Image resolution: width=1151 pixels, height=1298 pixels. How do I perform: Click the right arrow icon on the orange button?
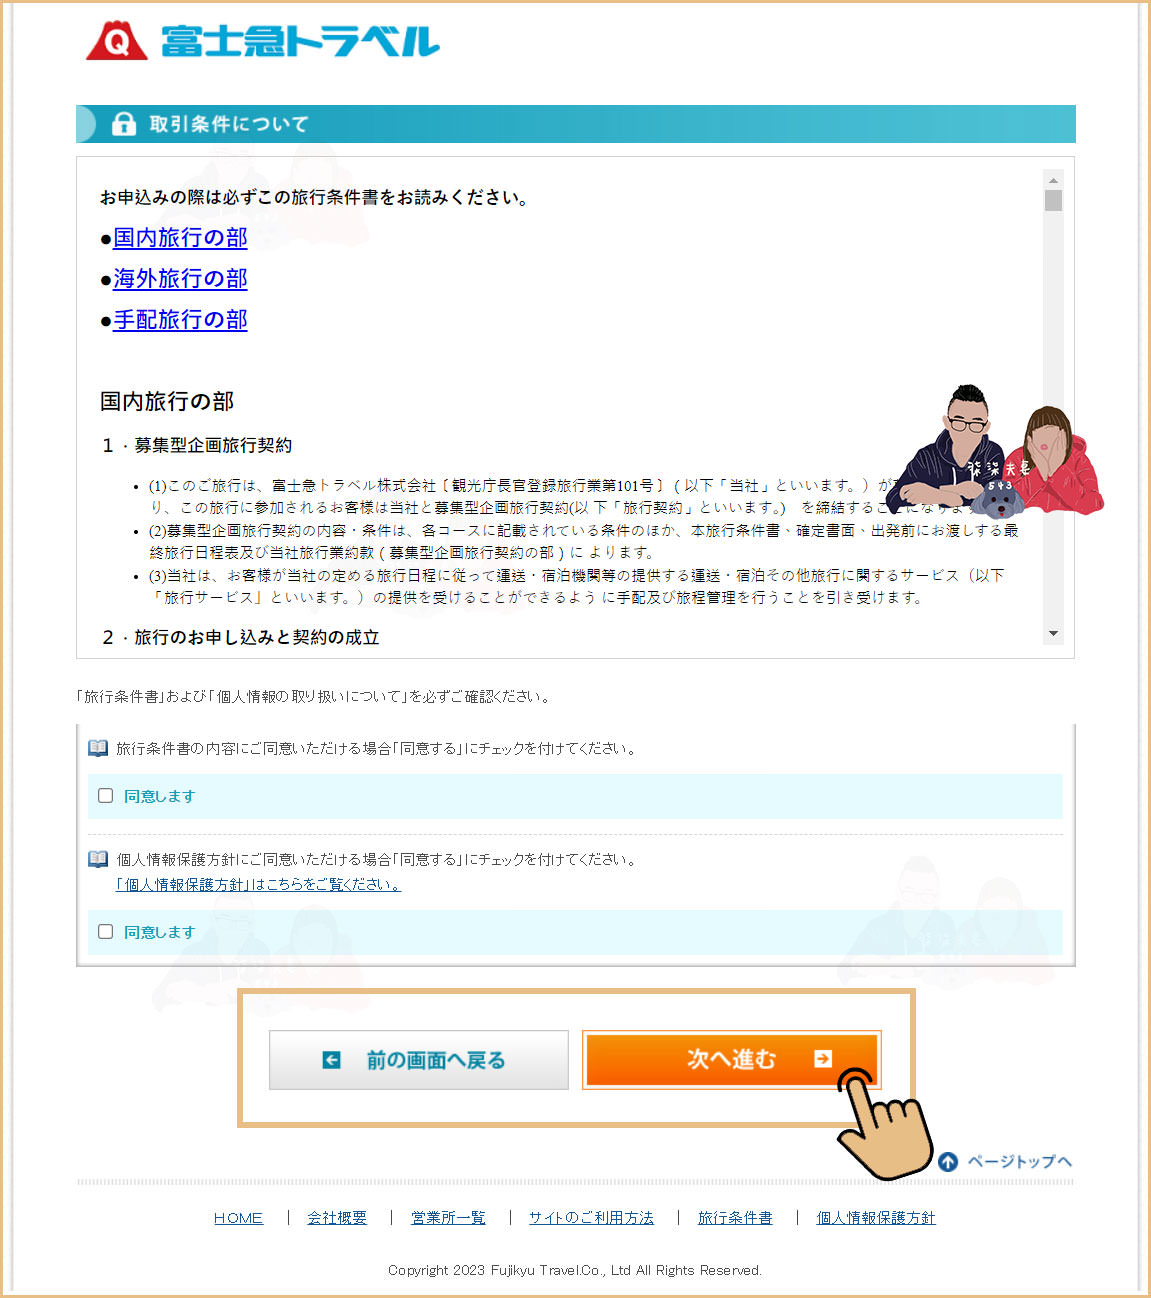click(x=823, y=1059)
